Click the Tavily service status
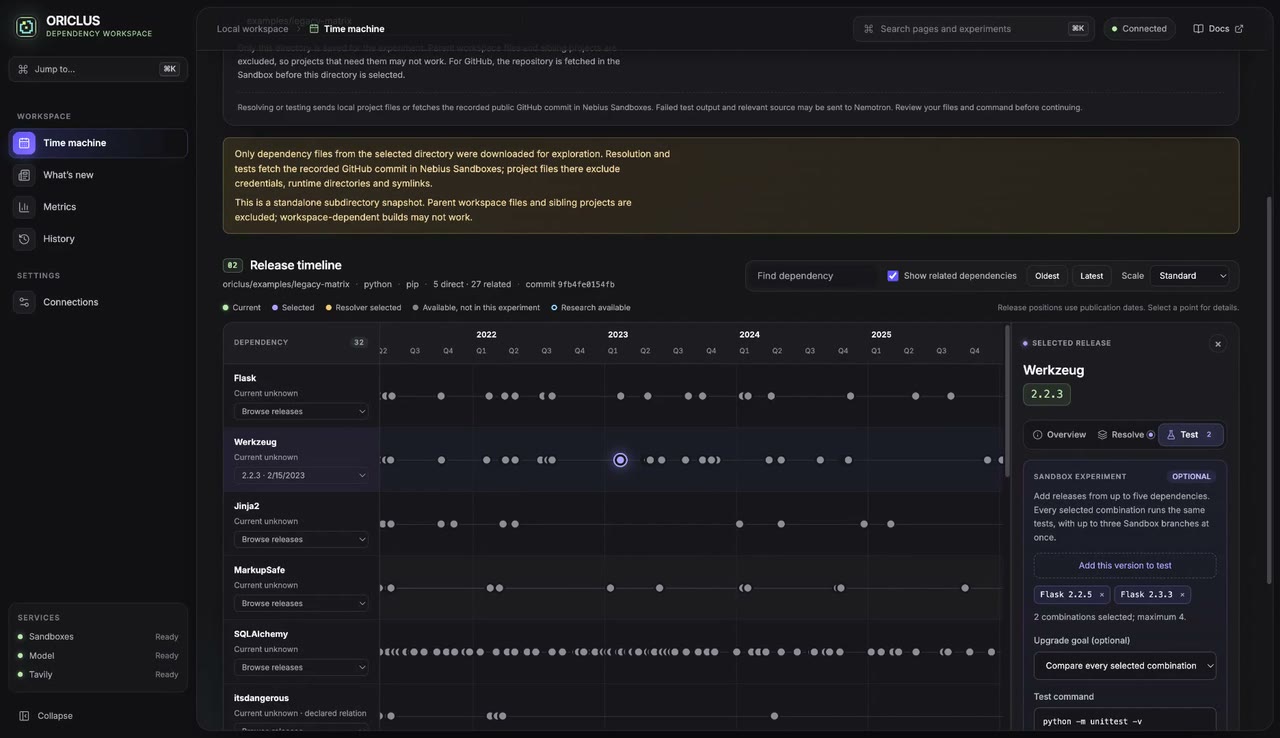This screenshot has width=1280, height=738. [98, 675]
